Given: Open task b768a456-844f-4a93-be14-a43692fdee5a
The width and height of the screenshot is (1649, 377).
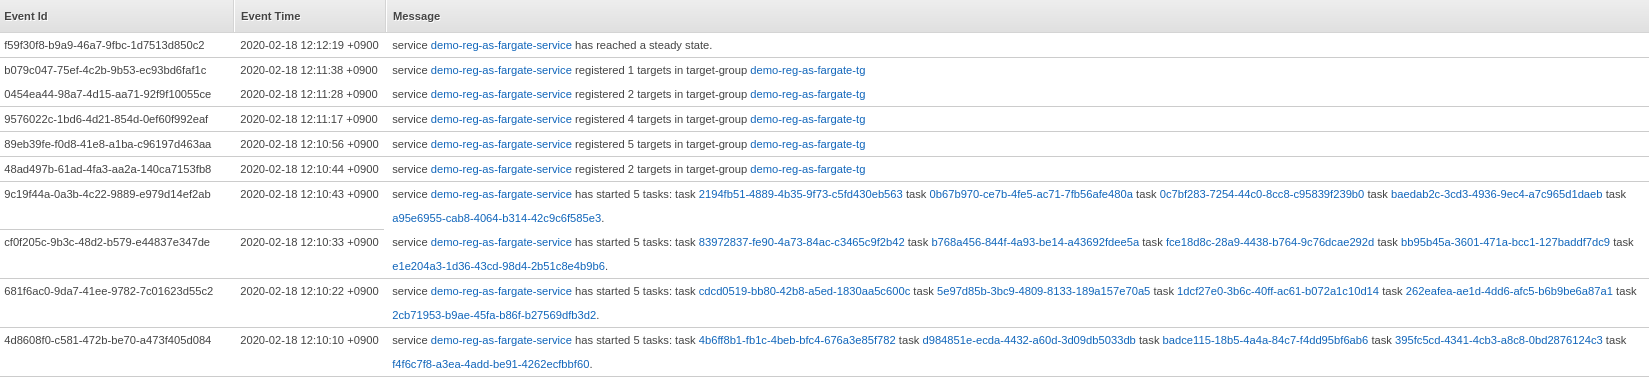Looking at the screenshot, I should (1035, 242).
